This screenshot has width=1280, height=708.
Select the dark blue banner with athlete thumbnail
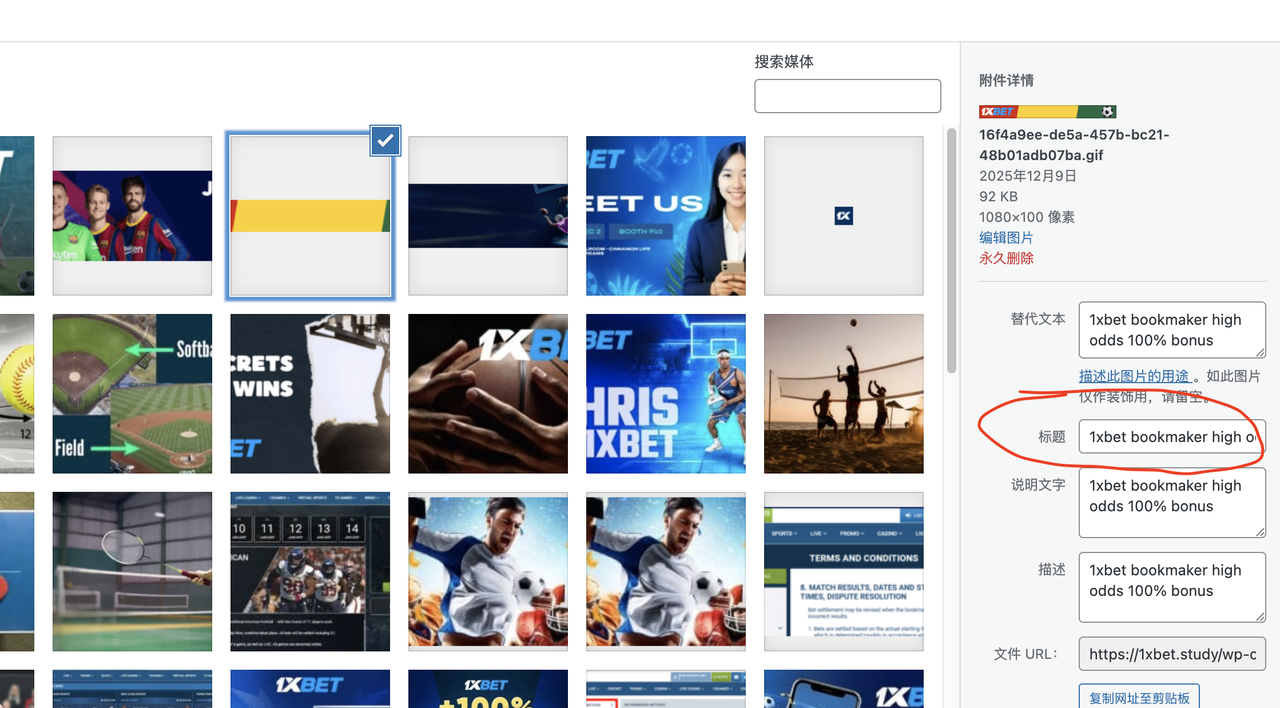488,216
